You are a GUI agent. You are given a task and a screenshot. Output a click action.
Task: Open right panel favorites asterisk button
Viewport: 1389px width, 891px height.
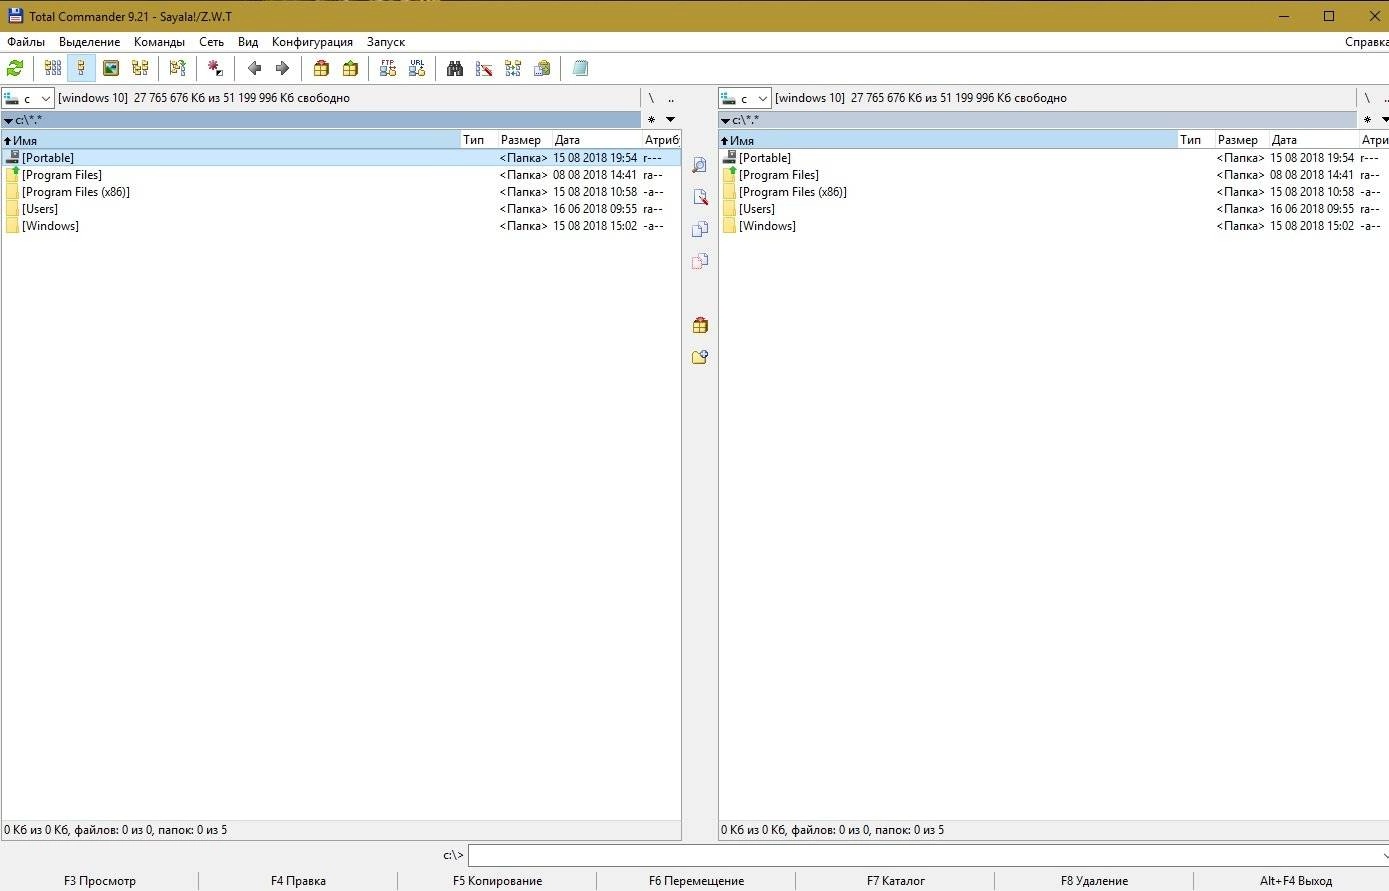(x=1368, y=120)
